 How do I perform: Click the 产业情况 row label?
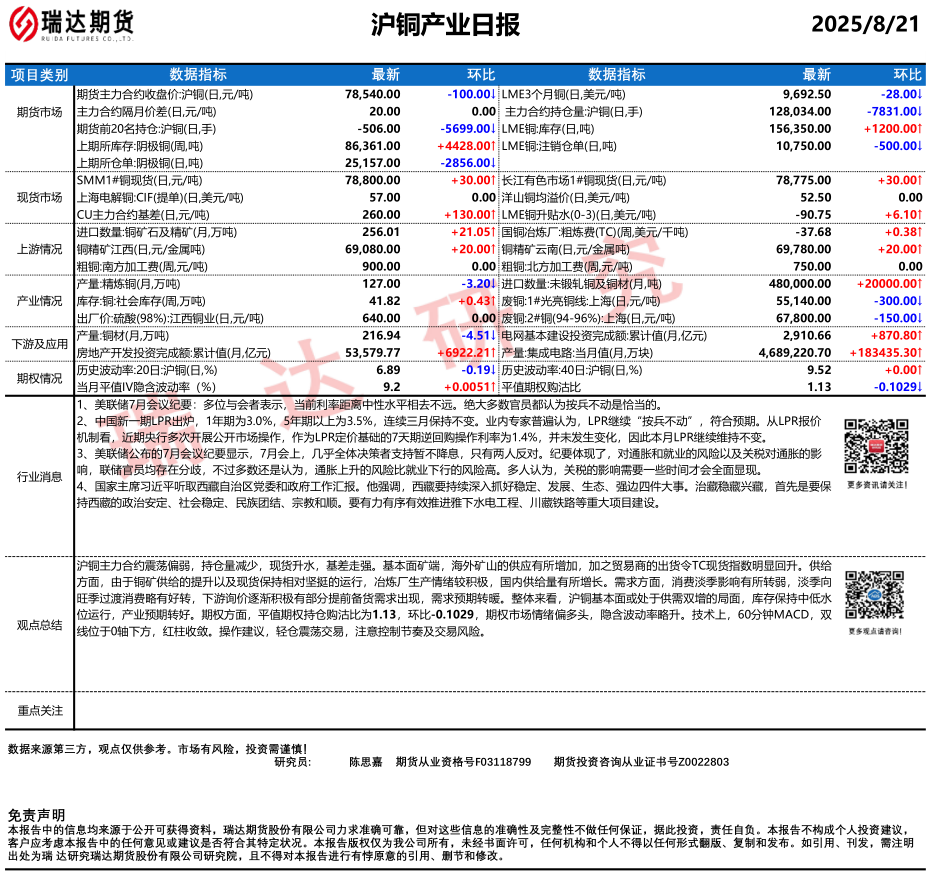click(x=40, y=300)
